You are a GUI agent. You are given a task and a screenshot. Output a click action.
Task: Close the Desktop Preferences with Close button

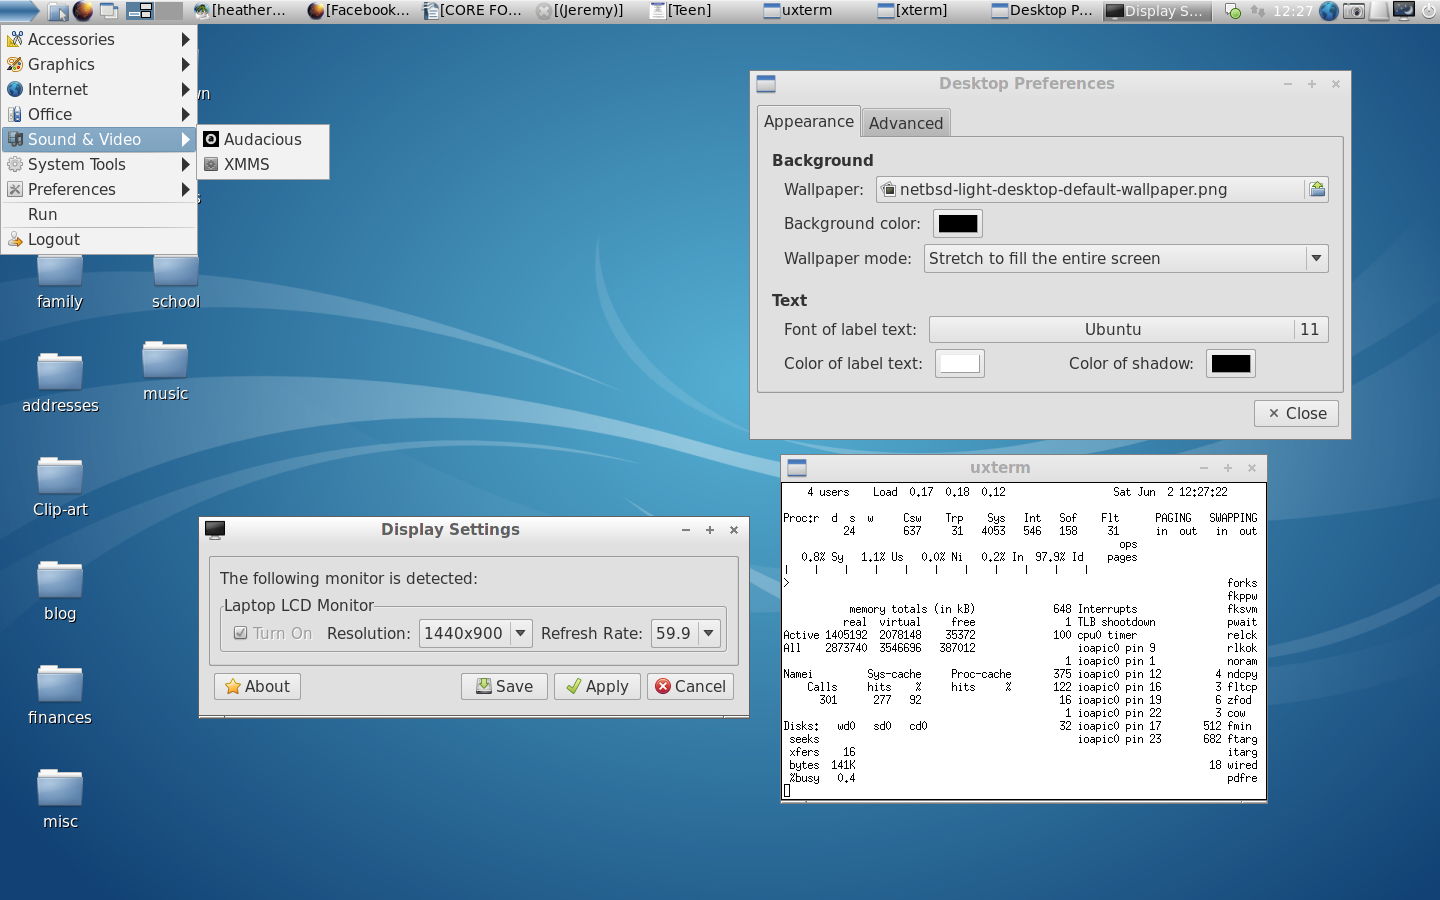click(x=1296, y=413)
